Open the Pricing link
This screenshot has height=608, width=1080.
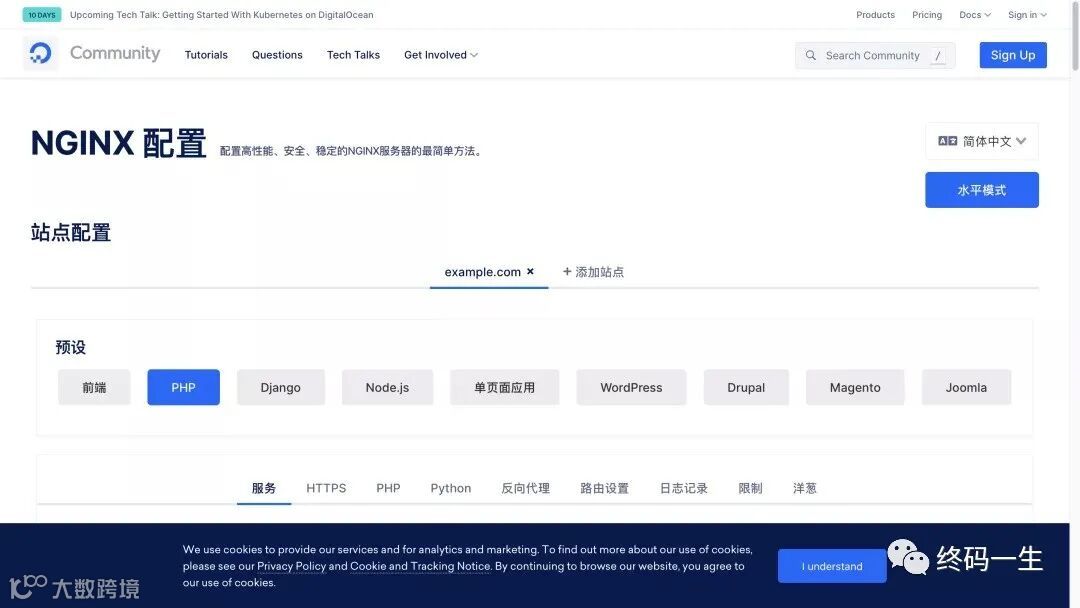927,14
